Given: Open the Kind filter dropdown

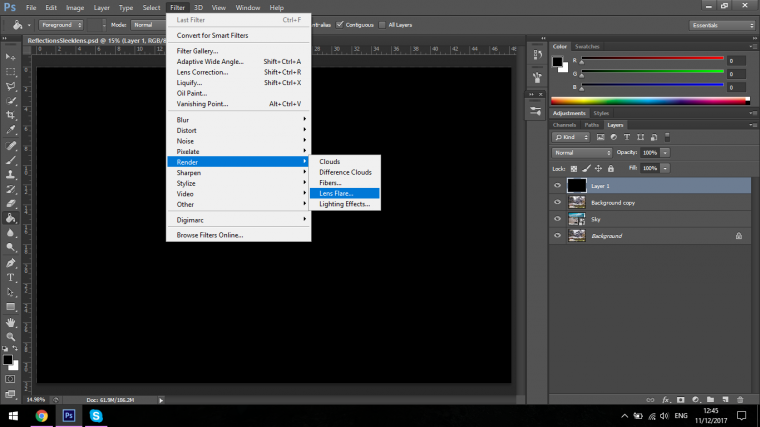Looking at the screenshot, I should (570, 137).
